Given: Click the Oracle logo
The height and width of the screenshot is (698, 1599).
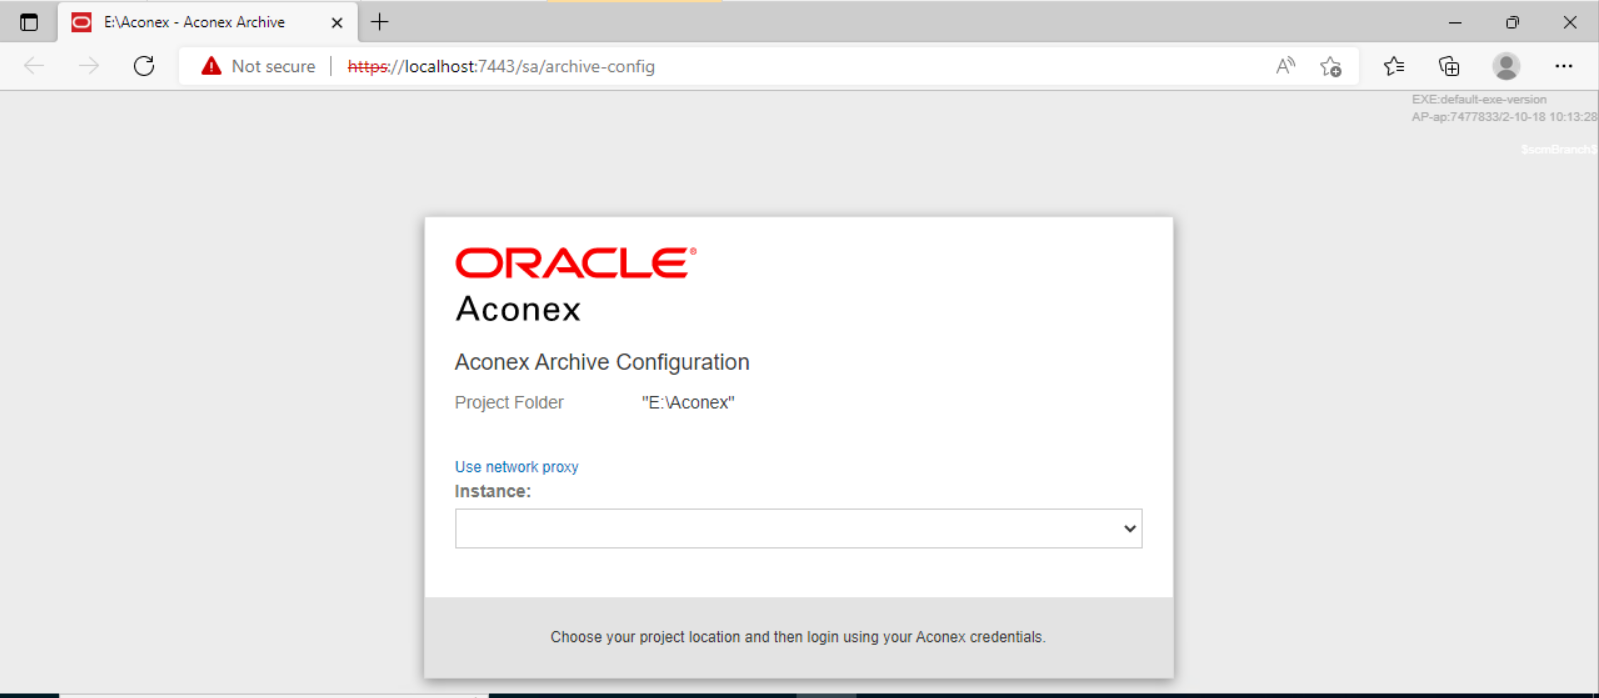Looking at the screenshot, I should [576, 263].
